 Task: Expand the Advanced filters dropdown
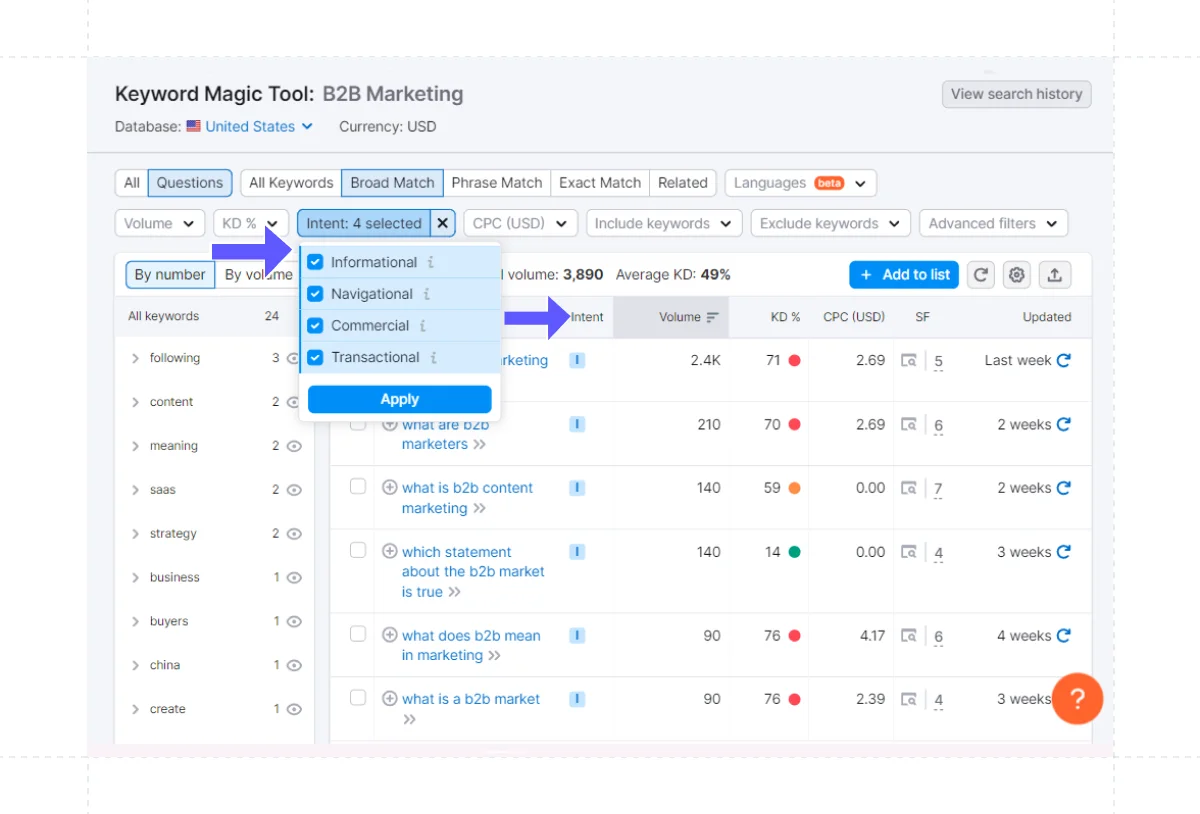coord(993,223)
